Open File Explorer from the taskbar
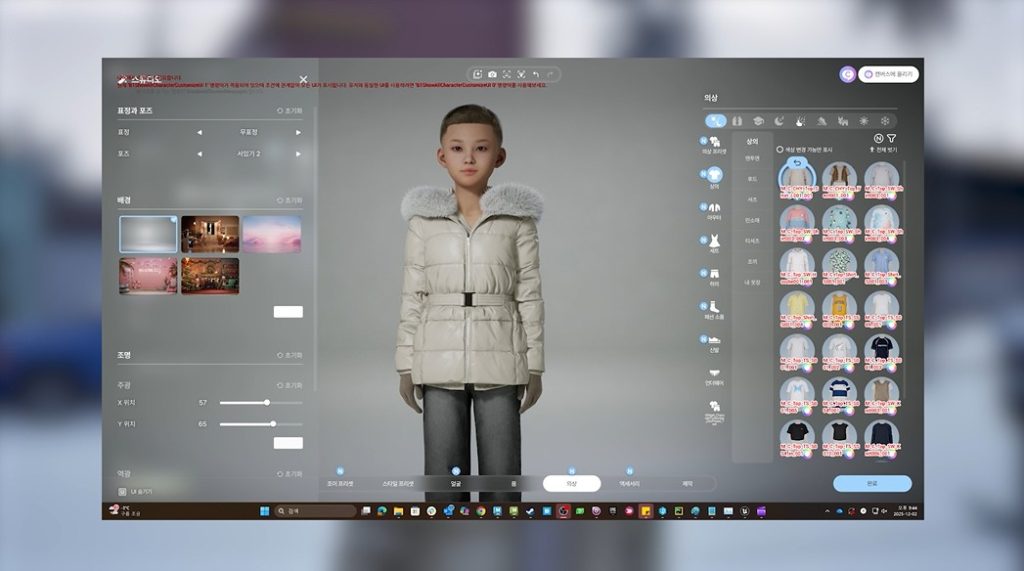Screen dimensions: 1024x571 point(398,511)
